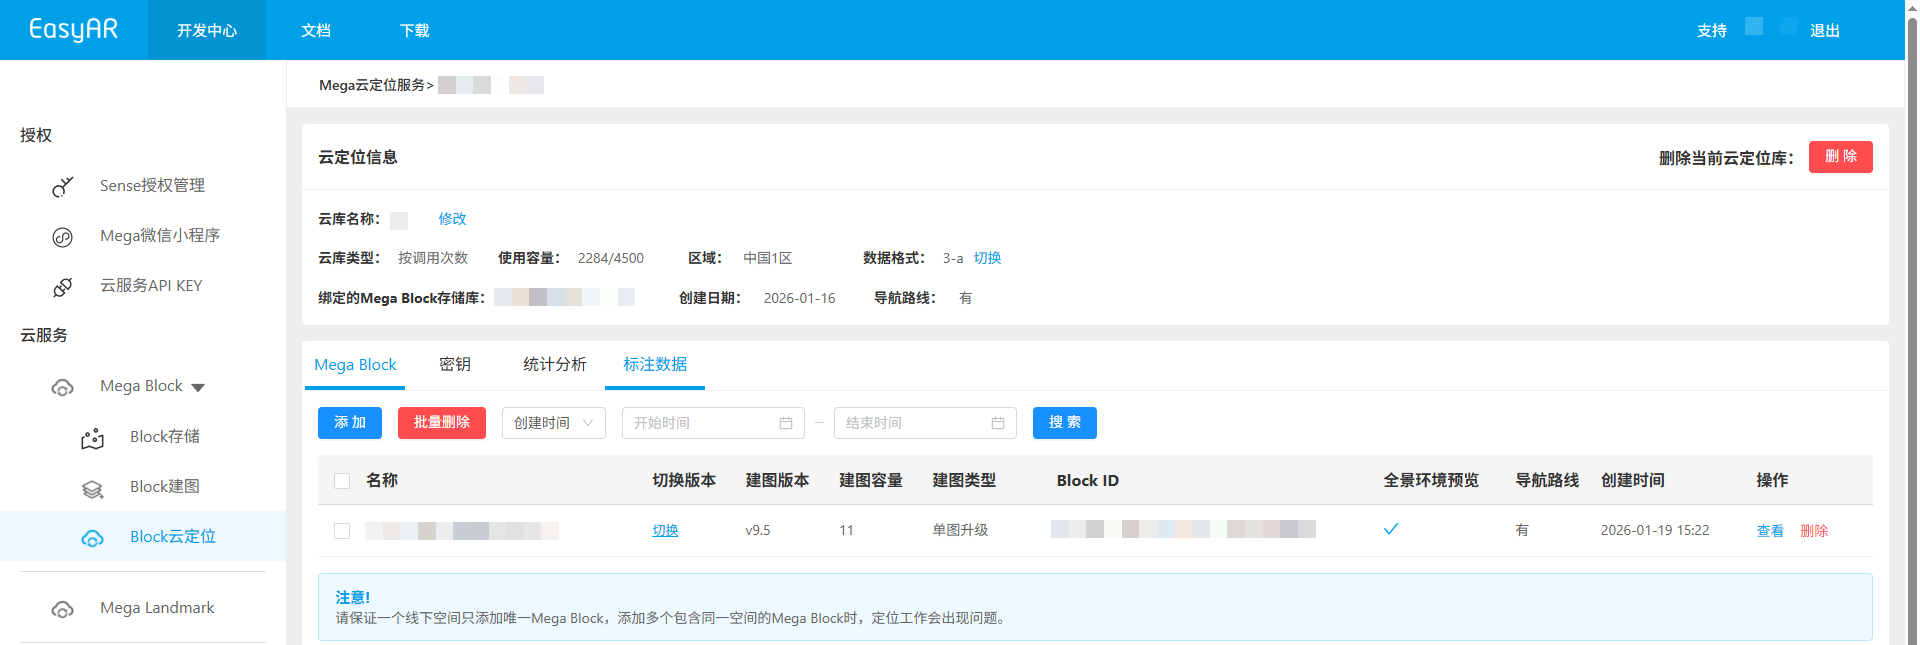Click the 批量删除 button
This screenshot has width=1920, height=645.
point(442,423)
